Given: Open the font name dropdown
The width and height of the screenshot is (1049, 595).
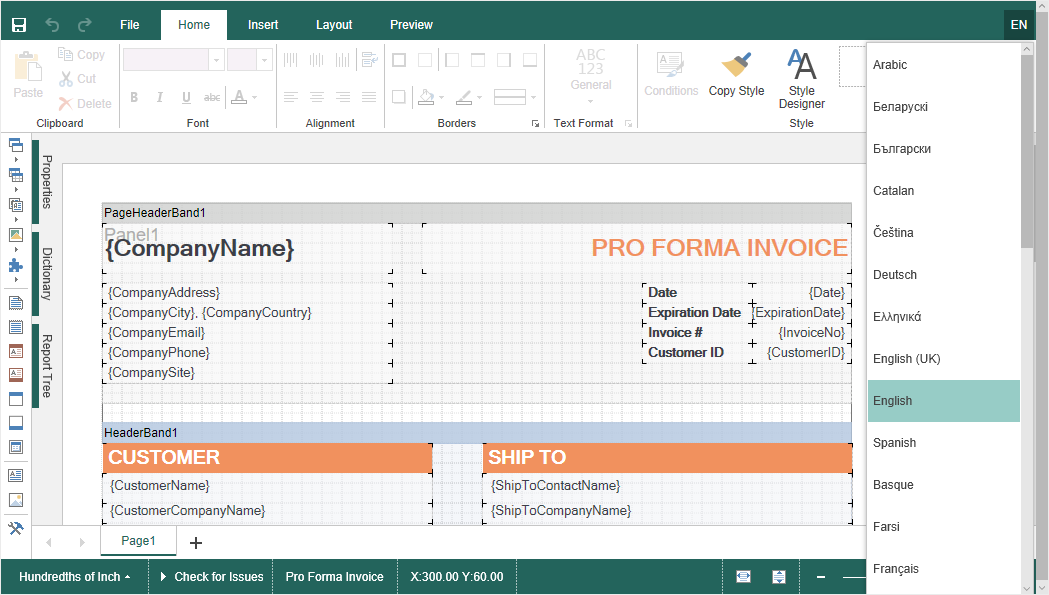Looking at the screenshot, I should pyautogui.click(x=216, y=60).
